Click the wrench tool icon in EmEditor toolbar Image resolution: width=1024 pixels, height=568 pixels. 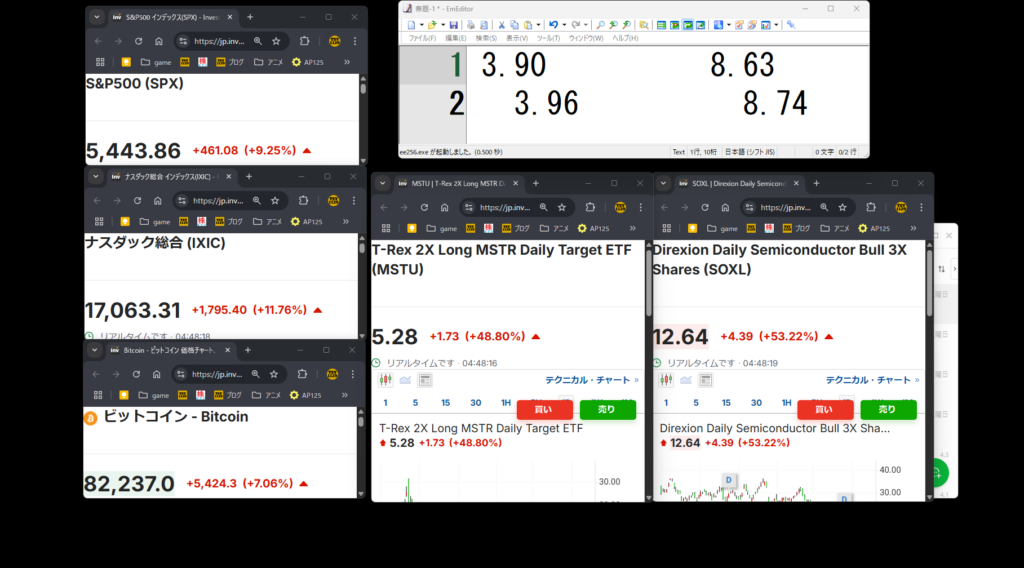(791, 25)
